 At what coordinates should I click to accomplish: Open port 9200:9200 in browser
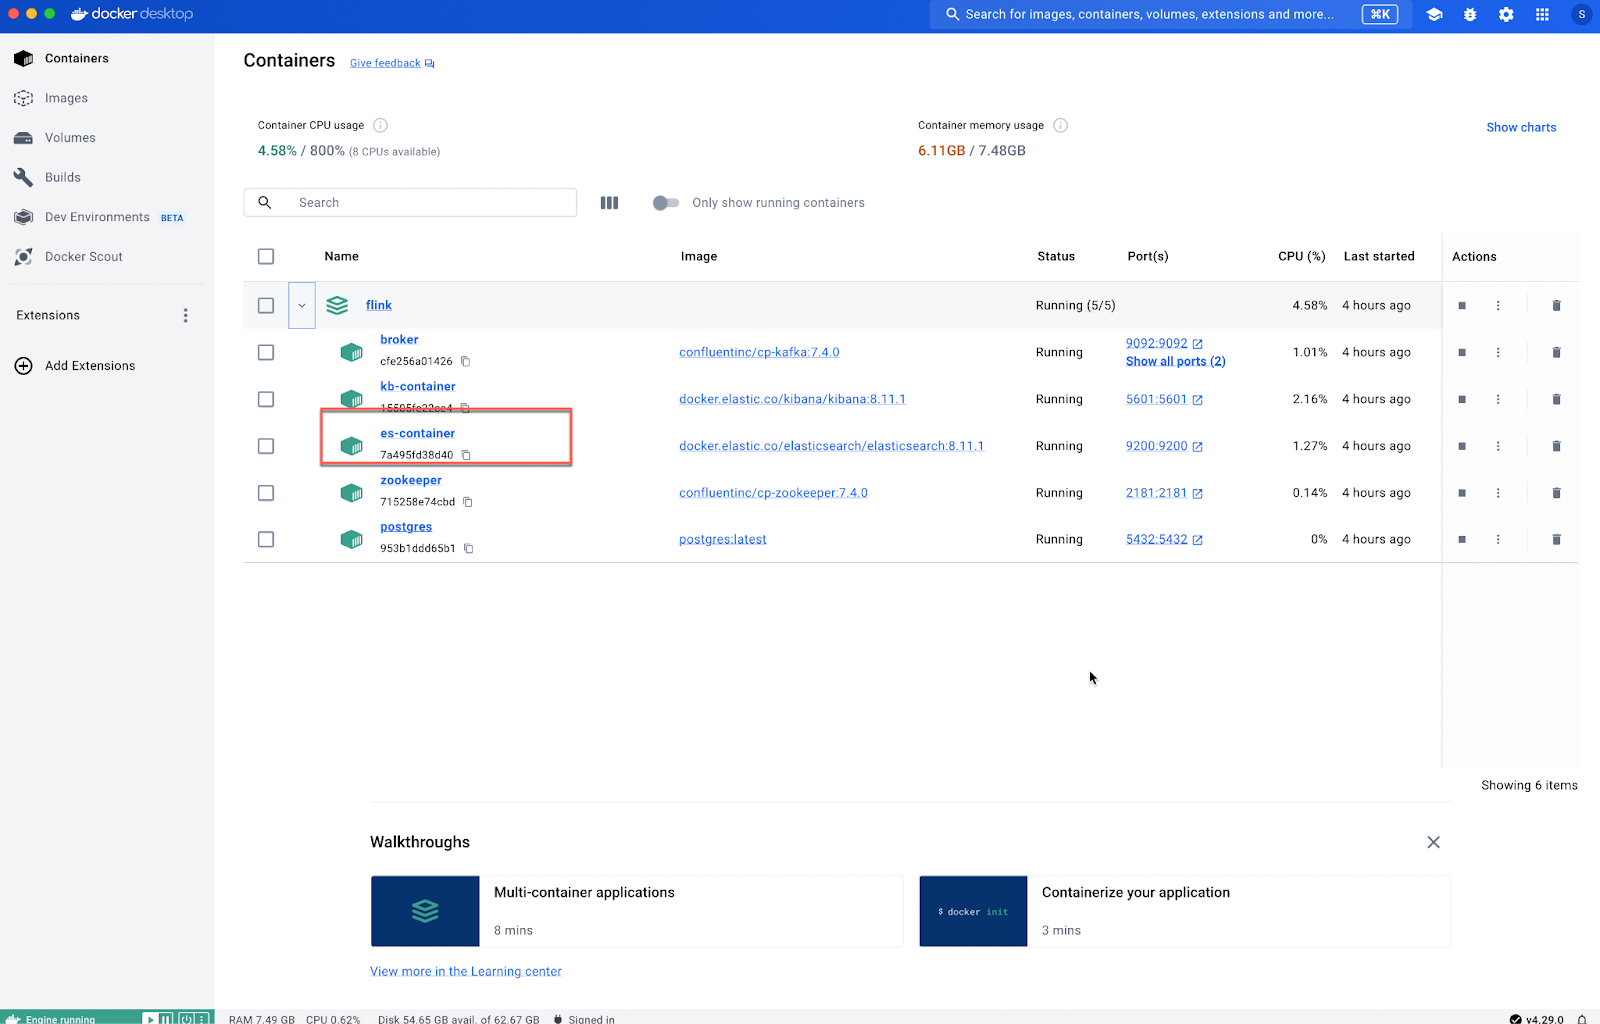[x=1164, y=446]
